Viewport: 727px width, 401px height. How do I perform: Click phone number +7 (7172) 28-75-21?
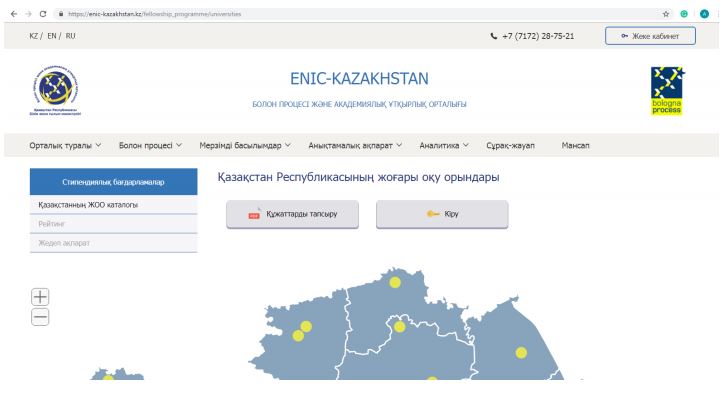538,36
